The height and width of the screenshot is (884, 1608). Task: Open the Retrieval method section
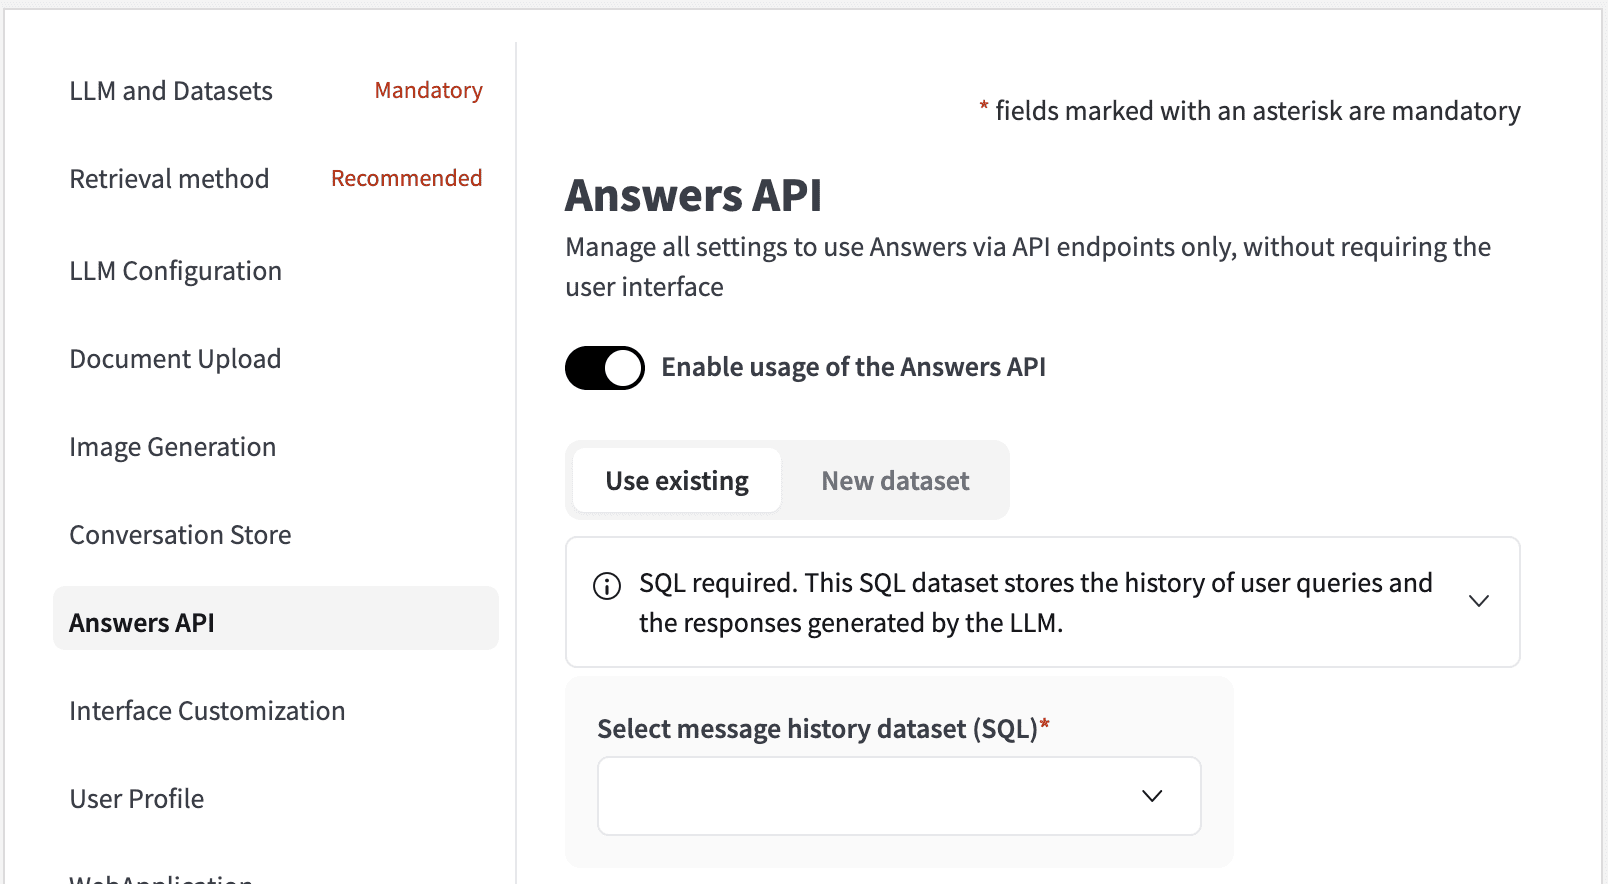pyautogui.click(x=169, y=178)
